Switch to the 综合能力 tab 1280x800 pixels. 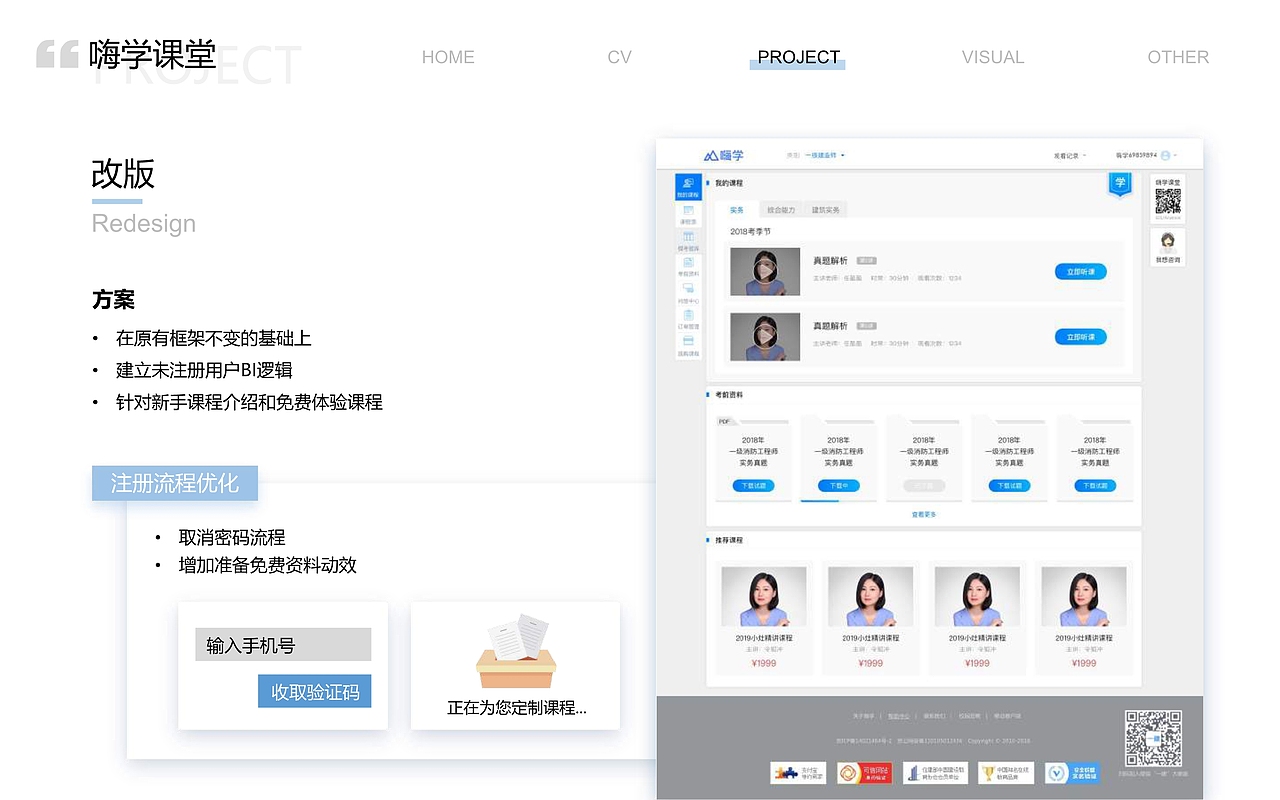[781, 210]
